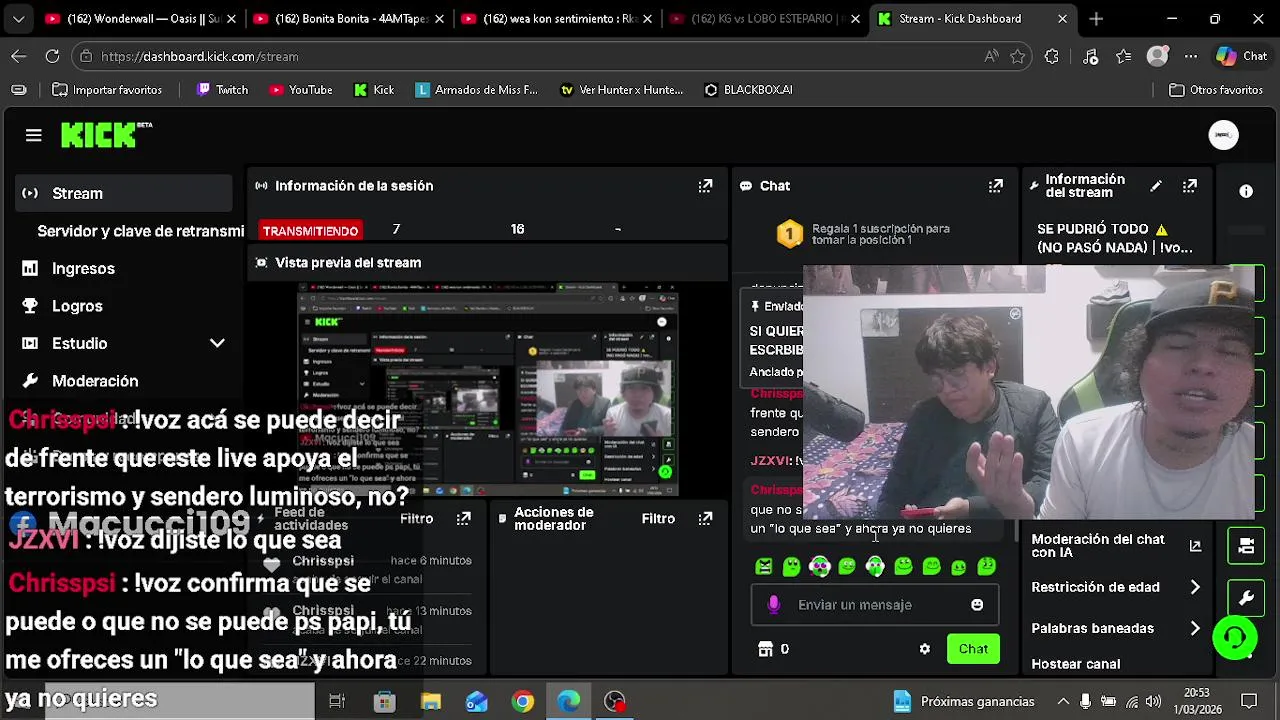Open the user avatar menu in the dashboard header
This screenshot has height=720, width=1280.
[1223, 135]
